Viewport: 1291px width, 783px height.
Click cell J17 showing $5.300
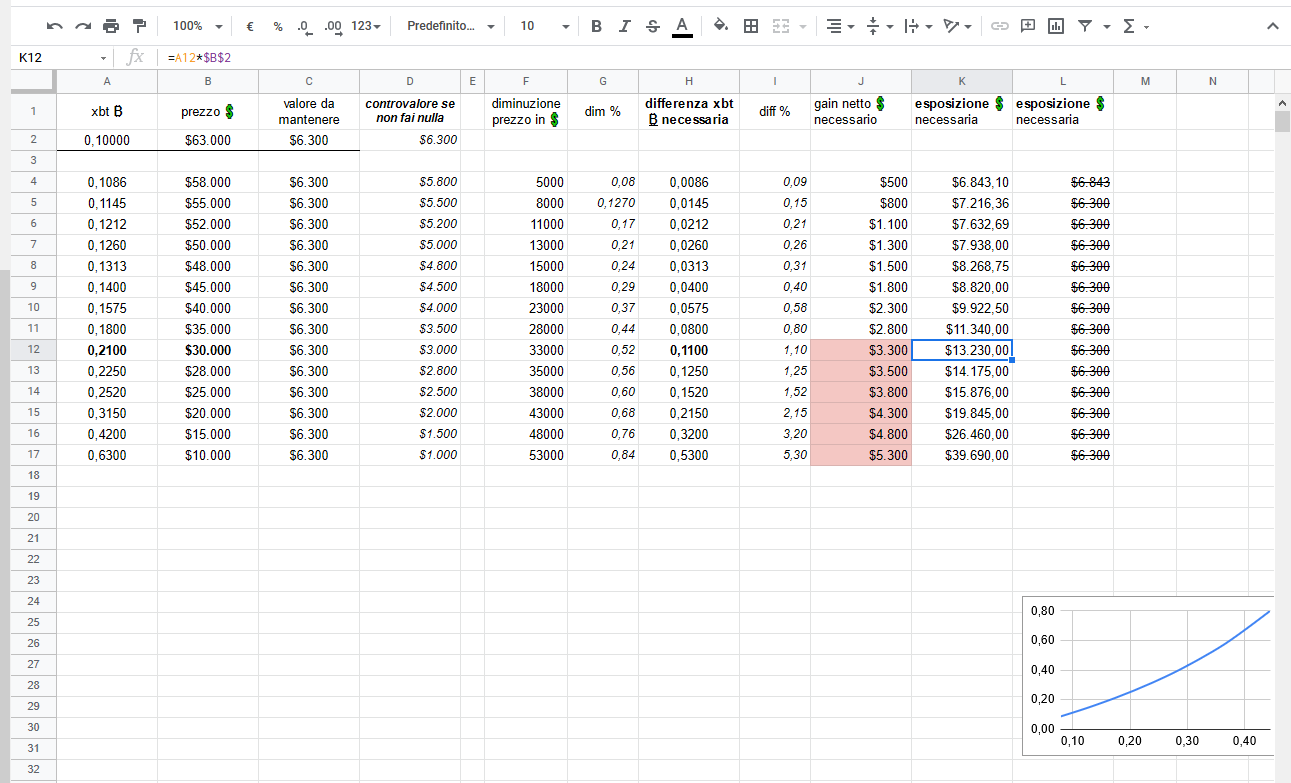(x=861, y=455)
